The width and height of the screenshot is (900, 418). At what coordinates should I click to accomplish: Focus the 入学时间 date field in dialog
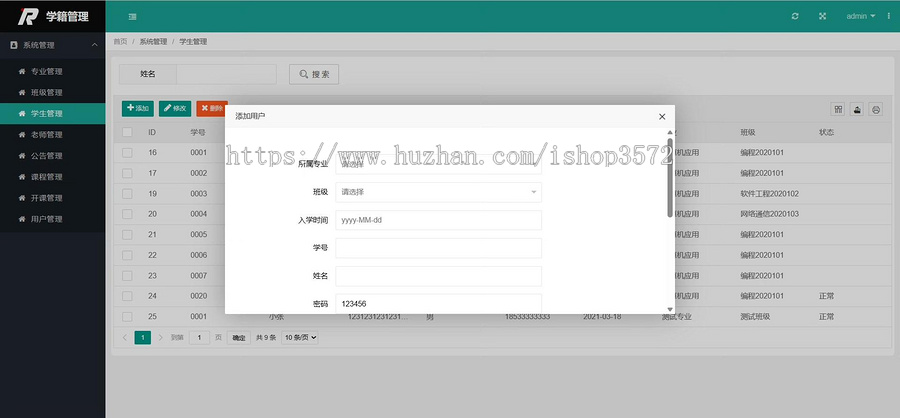click(439, 220)
